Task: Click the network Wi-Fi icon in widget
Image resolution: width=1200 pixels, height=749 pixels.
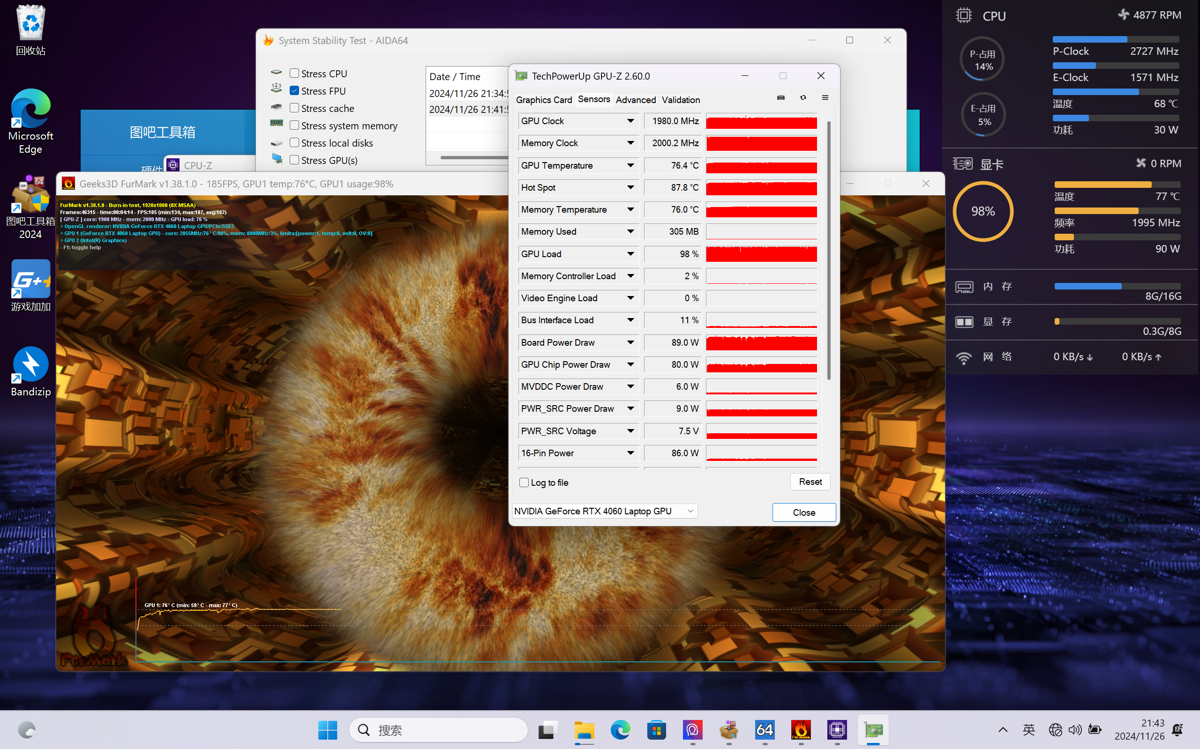Action: pos(964,357)
